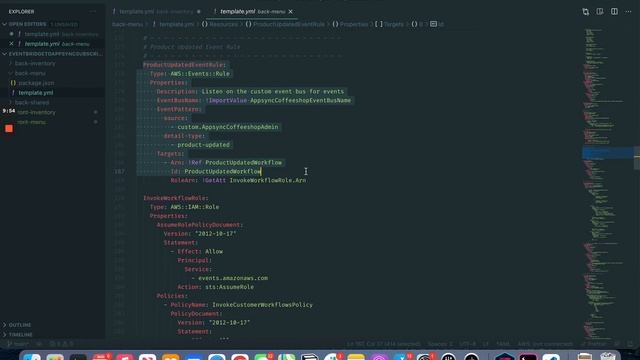Select the YAML language mode
The width and height of the screenshot is (640, 360).
point(503,344)
